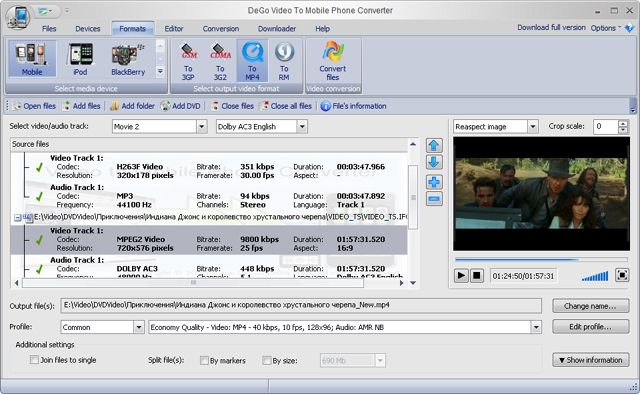Stop the preview video

coord(476,276)
